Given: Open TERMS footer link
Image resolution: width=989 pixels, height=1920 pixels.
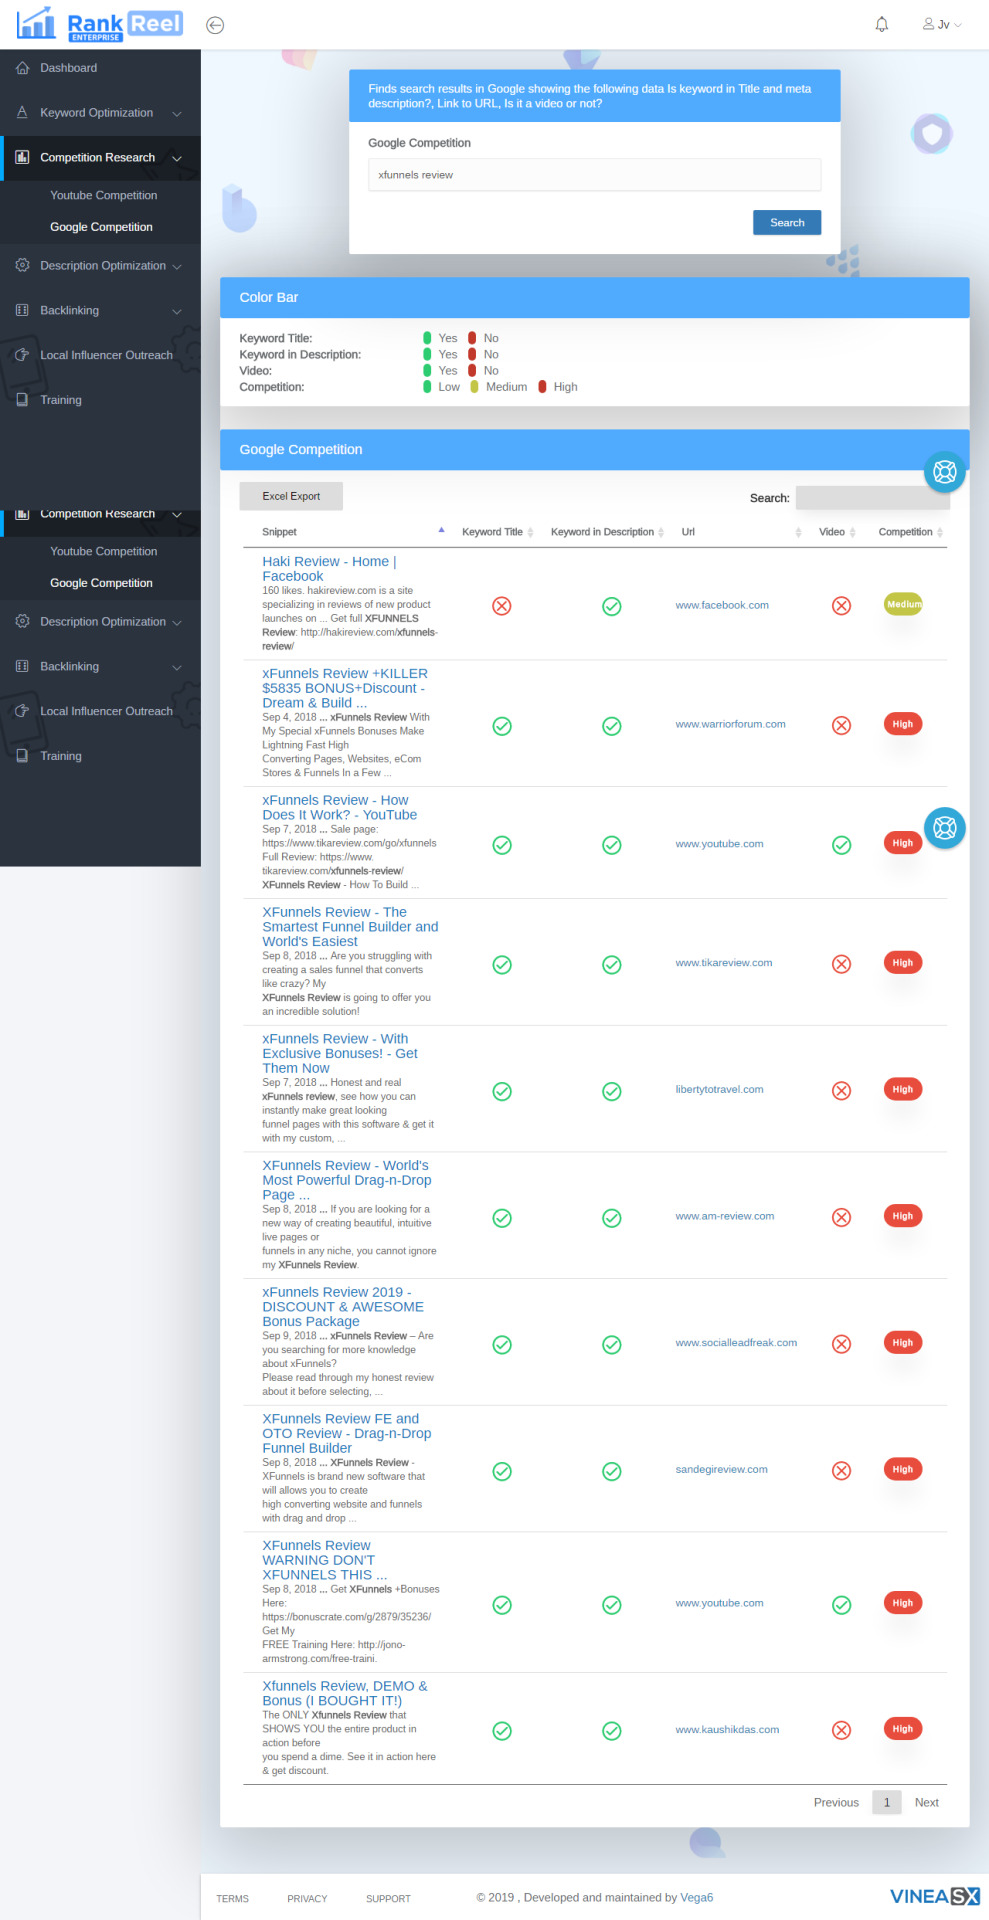Looking at the screenshot, I should point(232,1898).
